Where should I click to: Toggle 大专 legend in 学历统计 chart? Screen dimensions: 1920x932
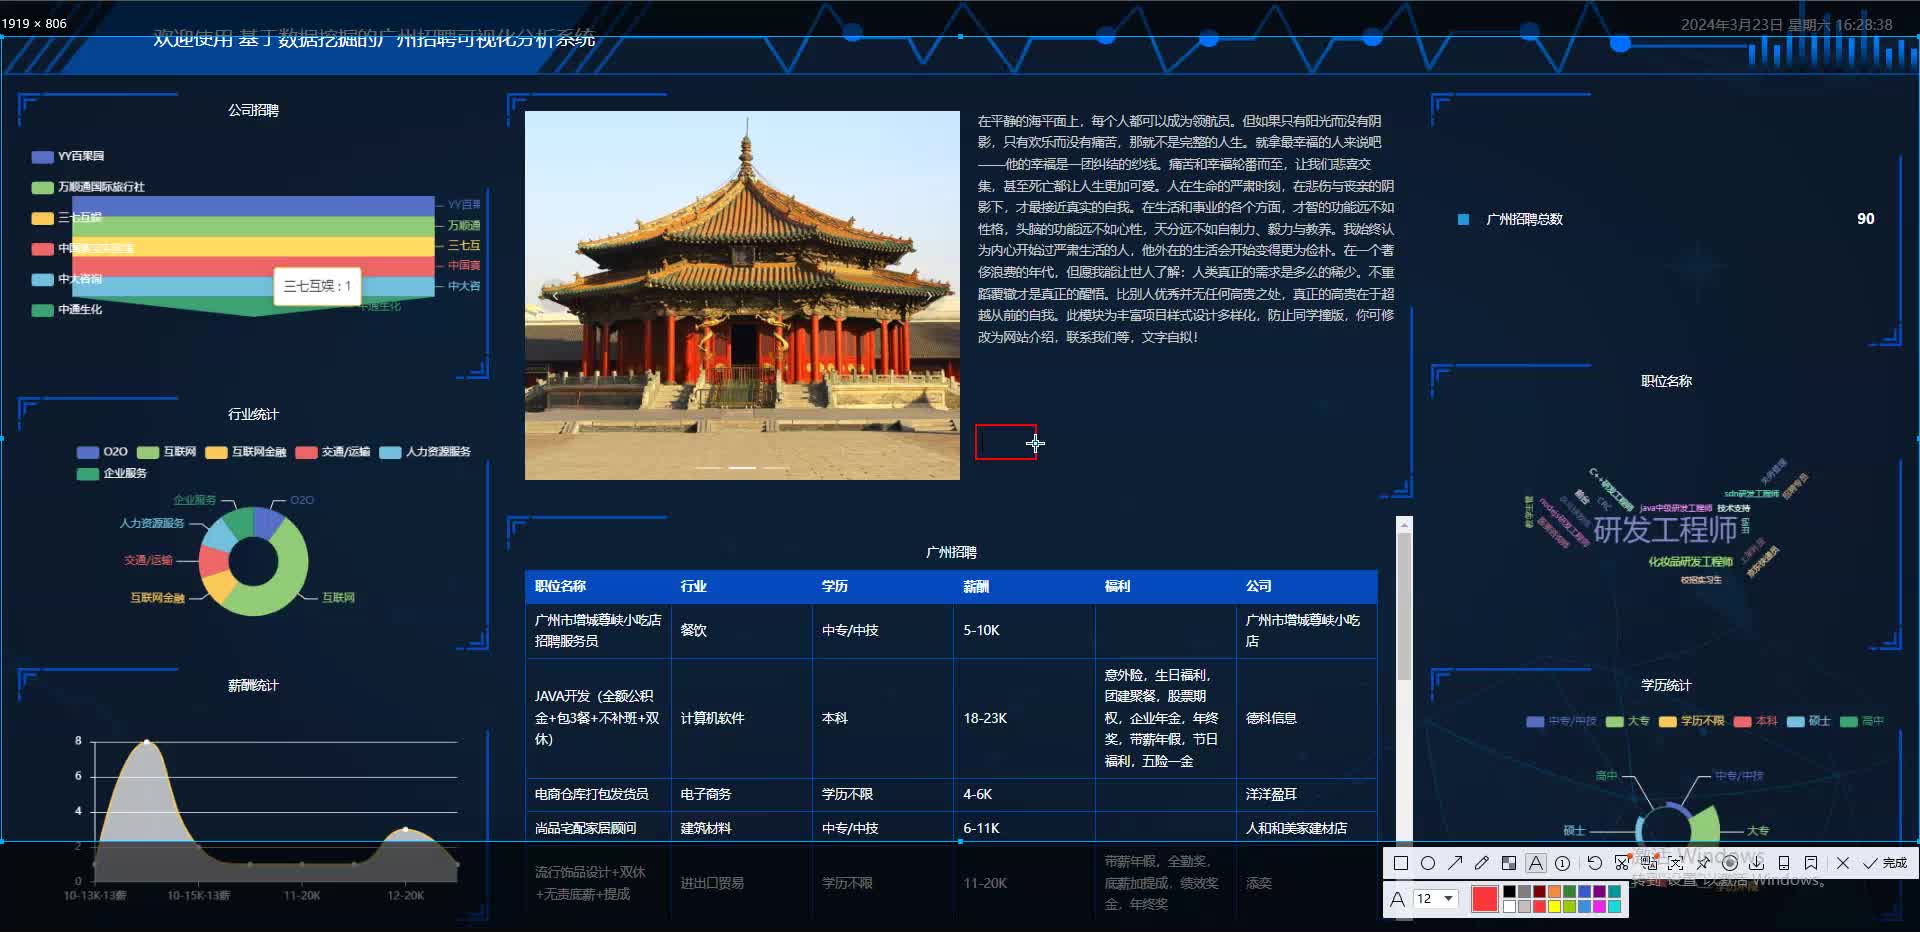[x=1627, y=721]
